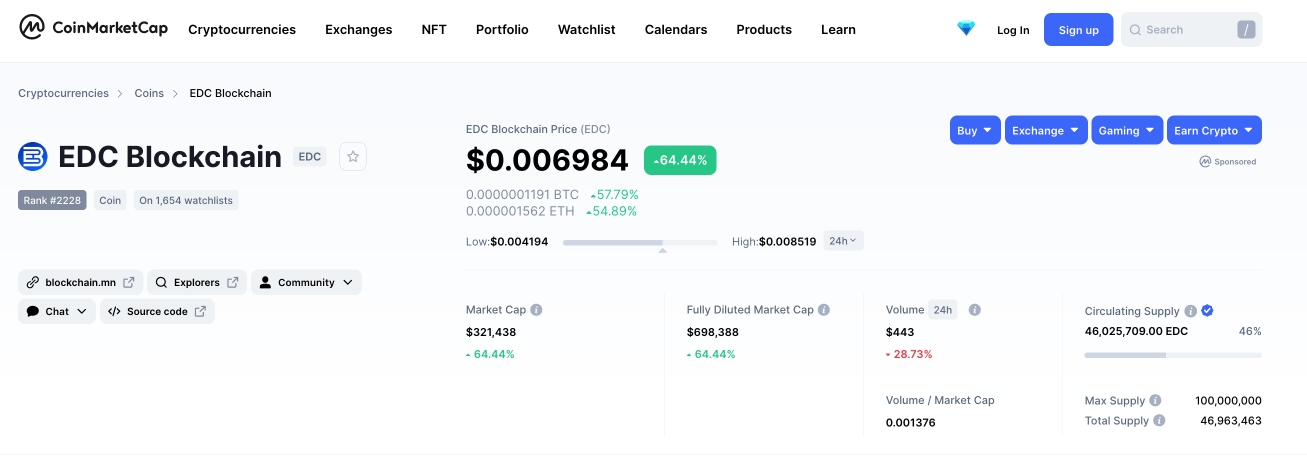Go to Watchlist
The image size is (1307, 457).
(x=587, y=29)
